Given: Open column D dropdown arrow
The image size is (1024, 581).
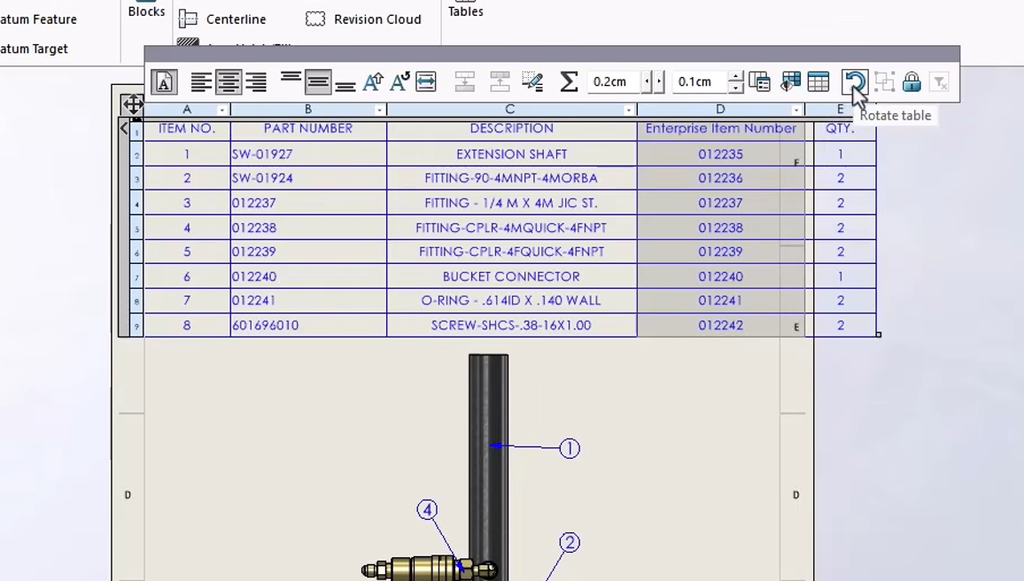Looking at the screenshot, I should pos(796,110).
